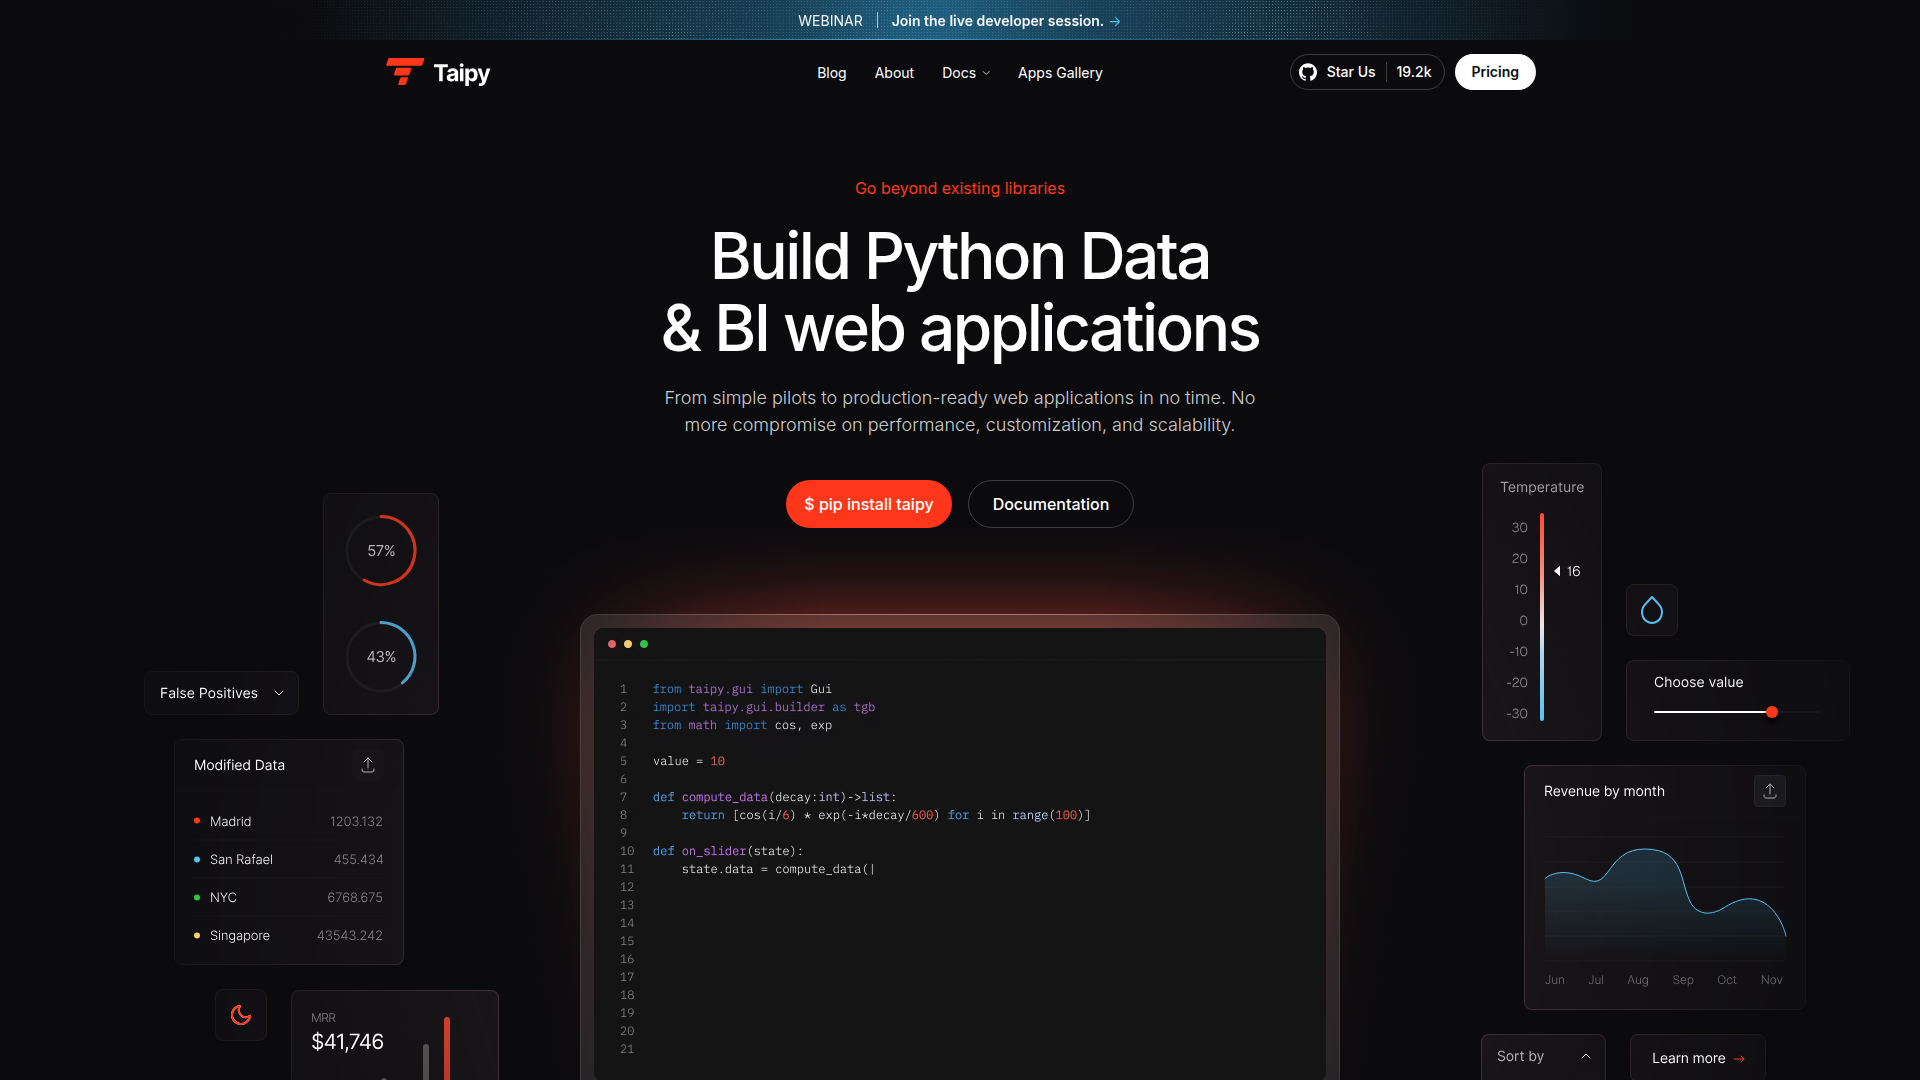
Task: Click the Modified Data export icon
Action: tap(368, 765)
